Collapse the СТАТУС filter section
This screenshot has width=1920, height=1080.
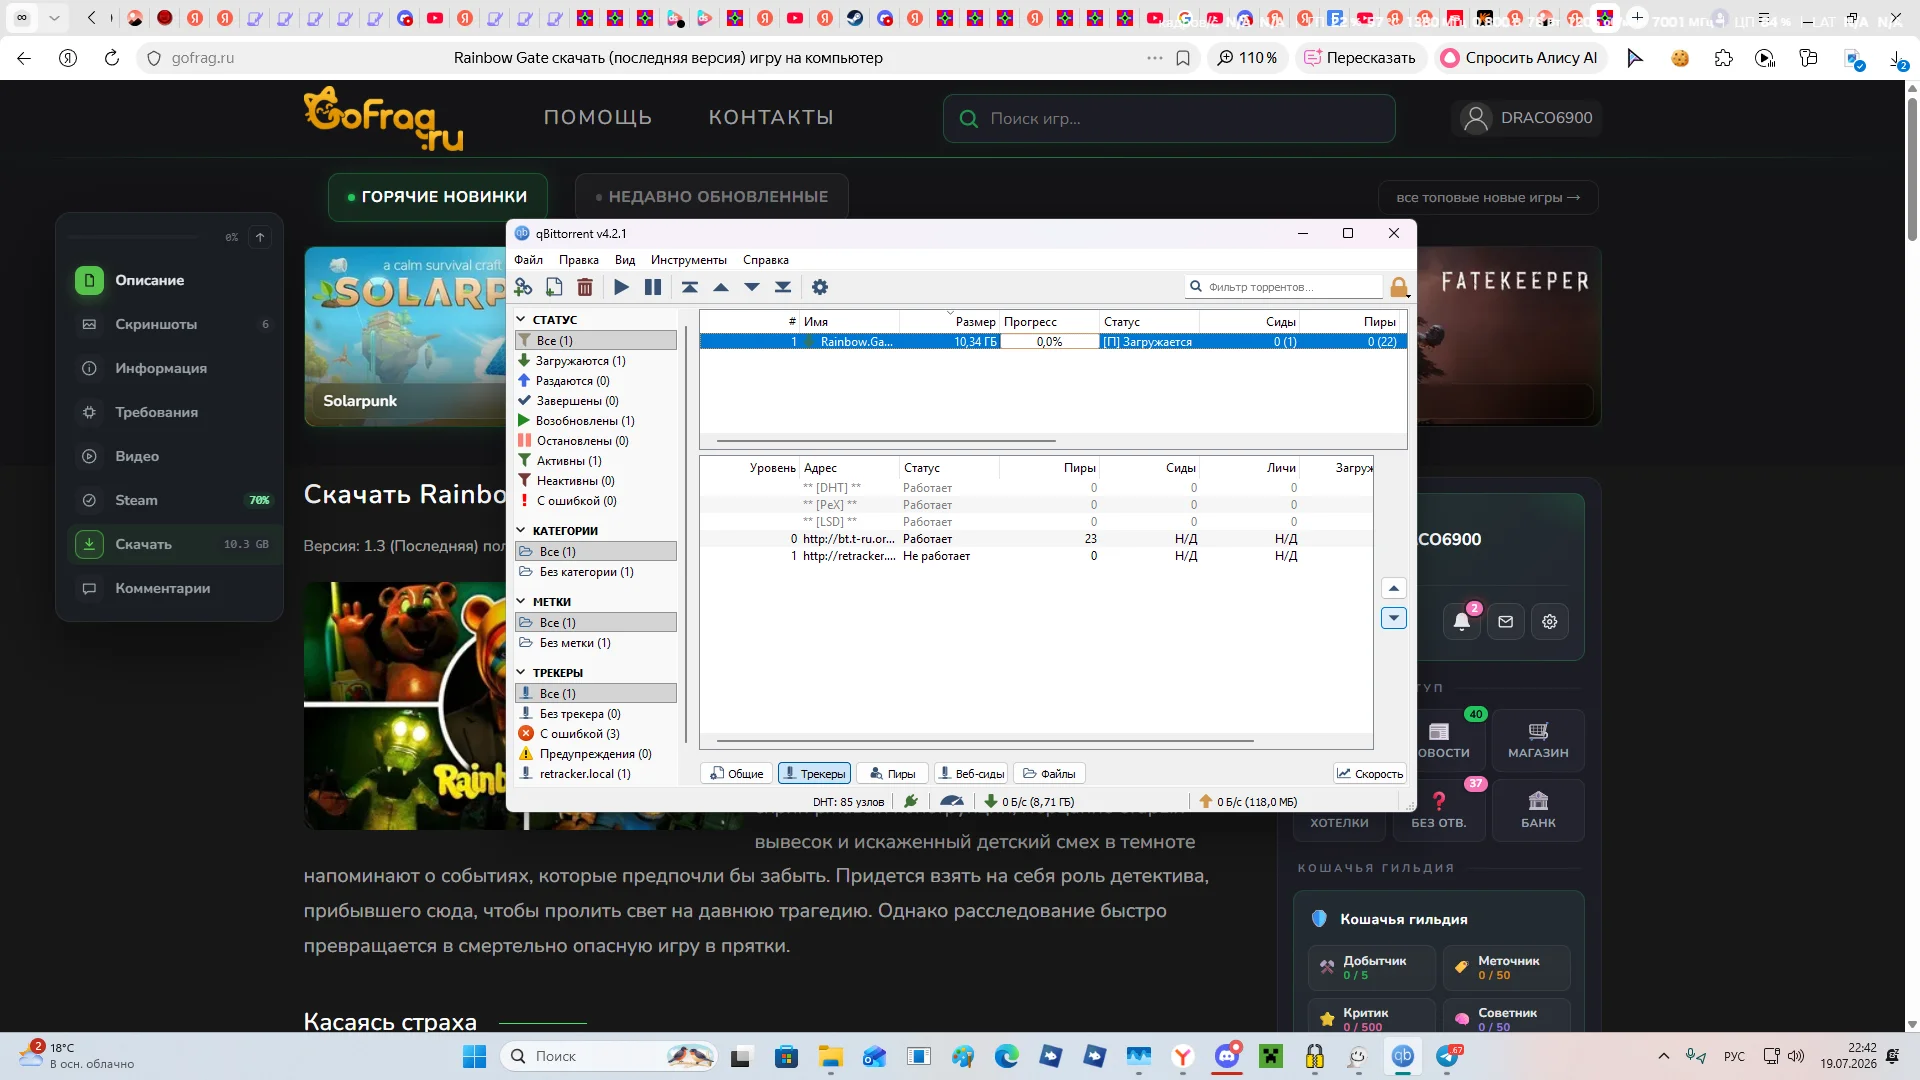click(521, 320)
